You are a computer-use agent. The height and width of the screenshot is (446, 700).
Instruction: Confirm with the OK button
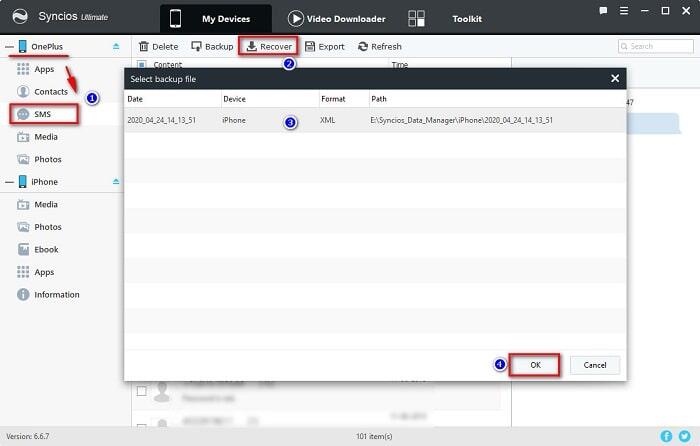pos(535,365)
